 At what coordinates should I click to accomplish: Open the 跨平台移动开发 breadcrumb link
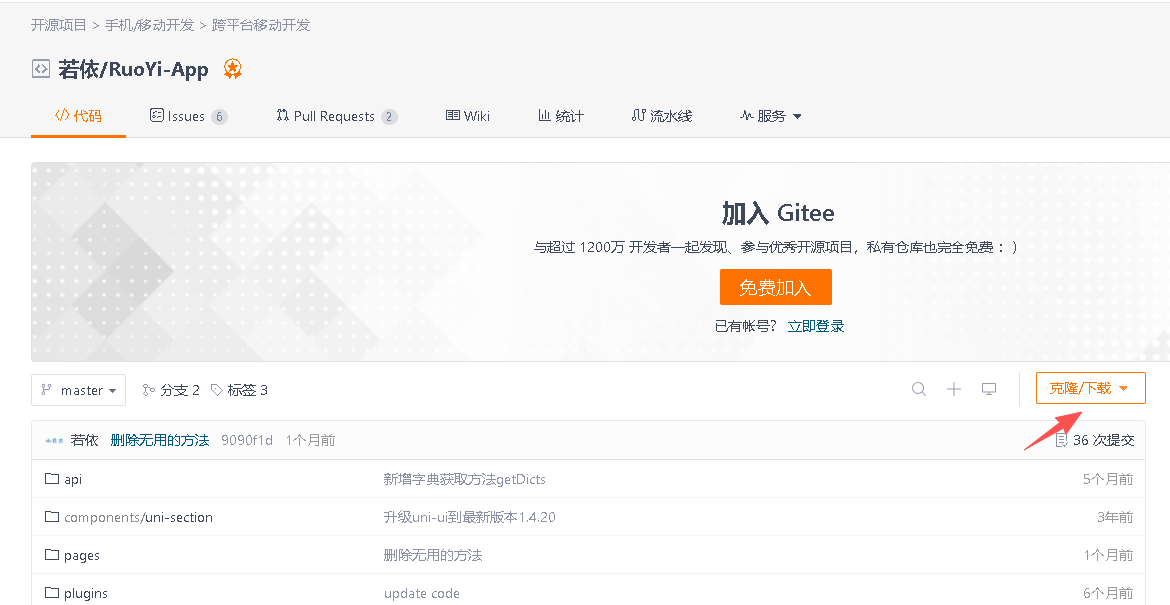click(261, 25)
